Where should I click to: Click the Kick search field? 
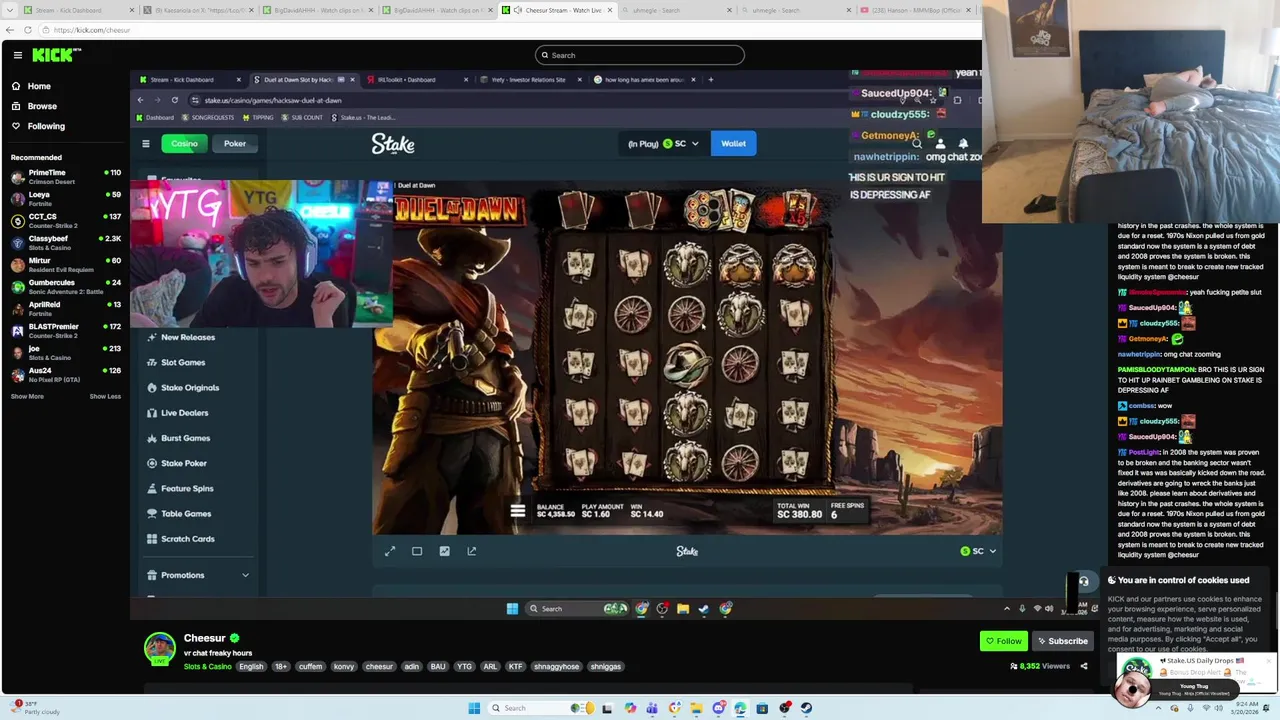point(640,55)
